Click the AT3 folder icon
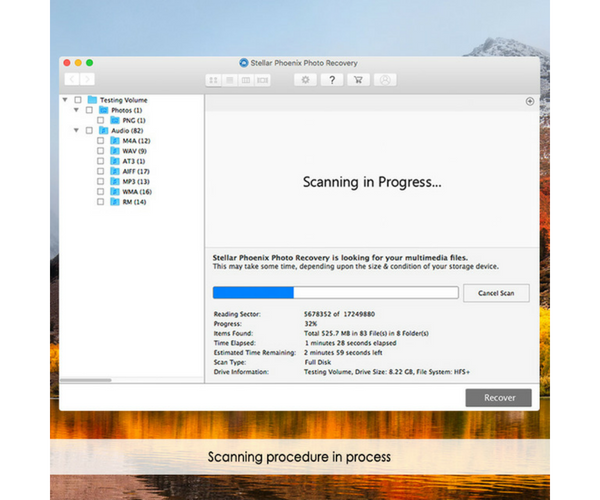Screen dimensions: 600x500 (x=115, y=161)
